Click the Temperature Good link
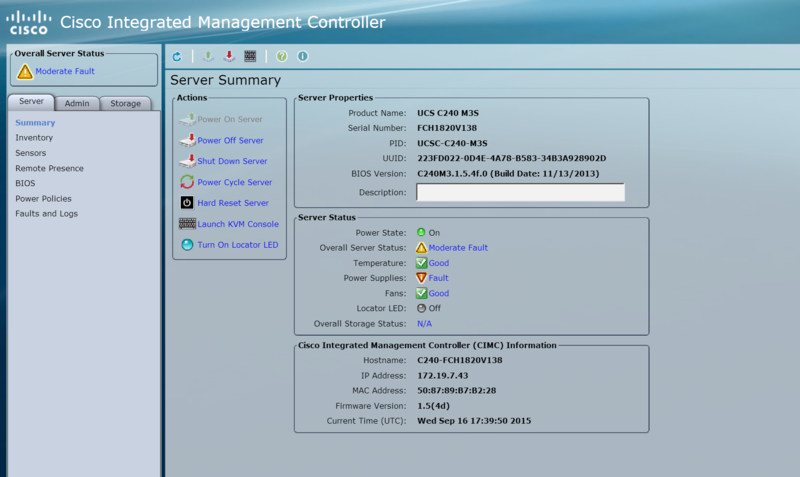The height and width of the screenshot is (477, 800). 439,263
